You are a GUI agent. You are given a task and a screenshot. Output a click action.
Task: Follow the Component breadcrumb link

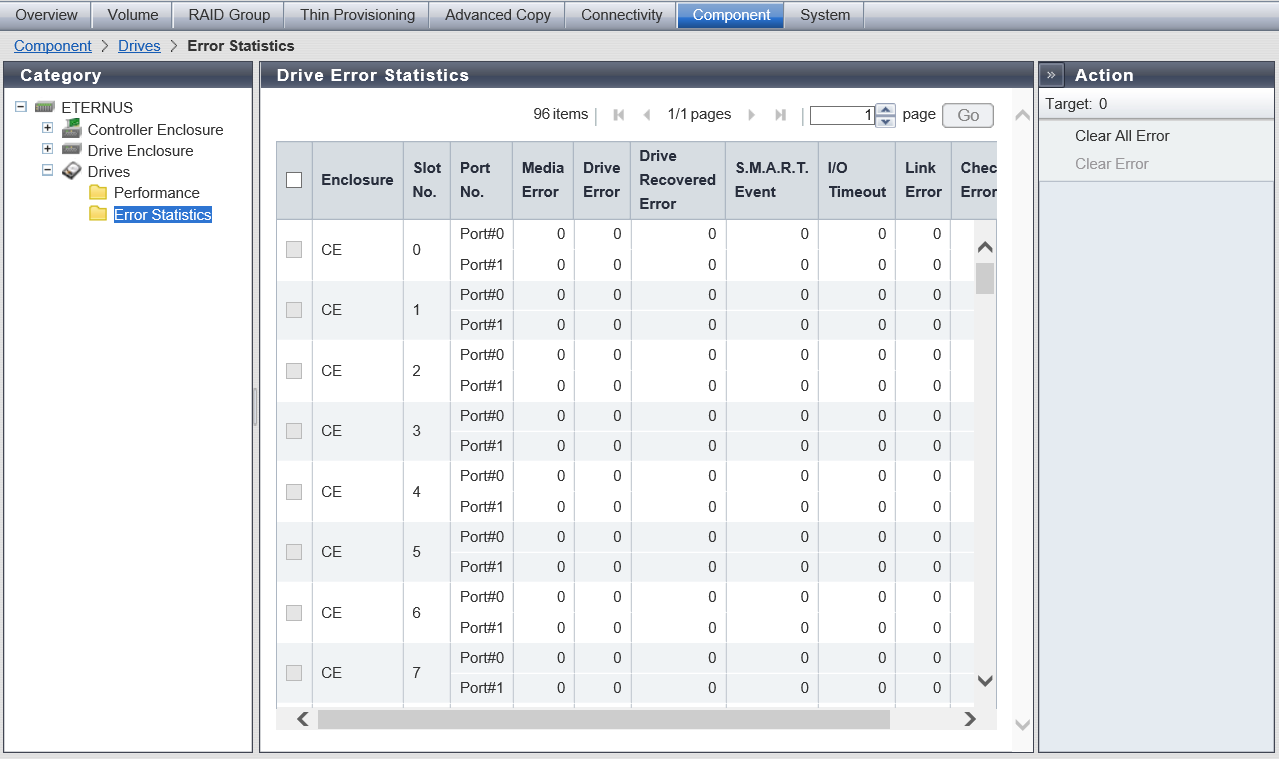pos(52,46)
